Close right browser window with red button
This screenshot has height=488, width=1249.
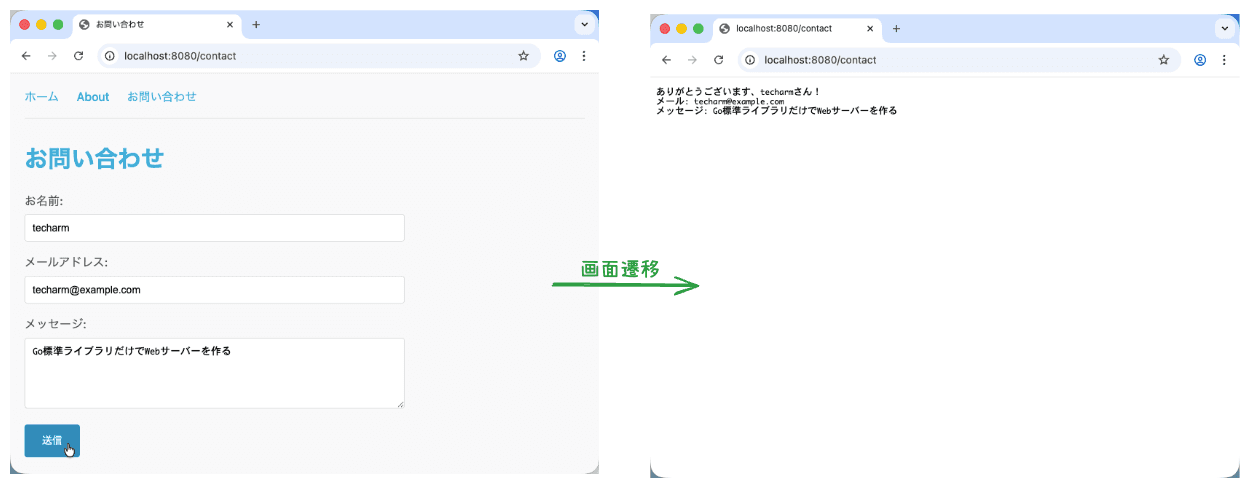click(665, 29)
